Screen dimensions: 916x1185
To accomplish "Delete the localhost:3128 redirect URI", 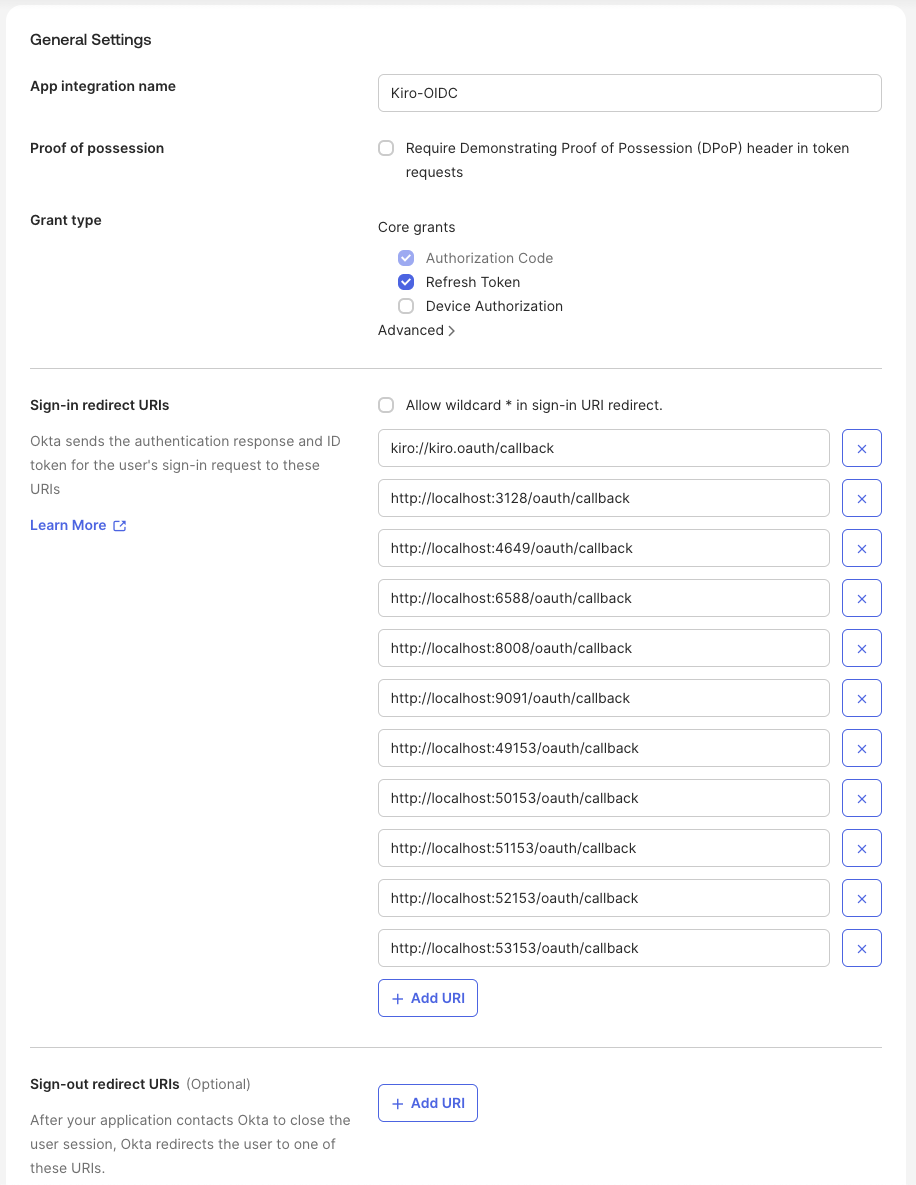I will [x=861, y=498].
